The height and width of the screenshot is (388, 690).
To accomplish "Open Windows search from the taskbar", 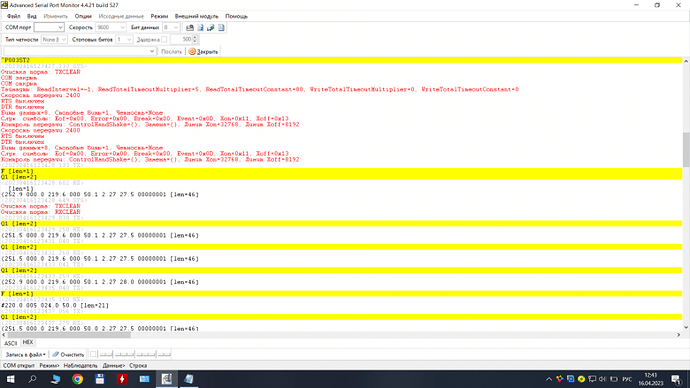I will [x=32, y=379].
